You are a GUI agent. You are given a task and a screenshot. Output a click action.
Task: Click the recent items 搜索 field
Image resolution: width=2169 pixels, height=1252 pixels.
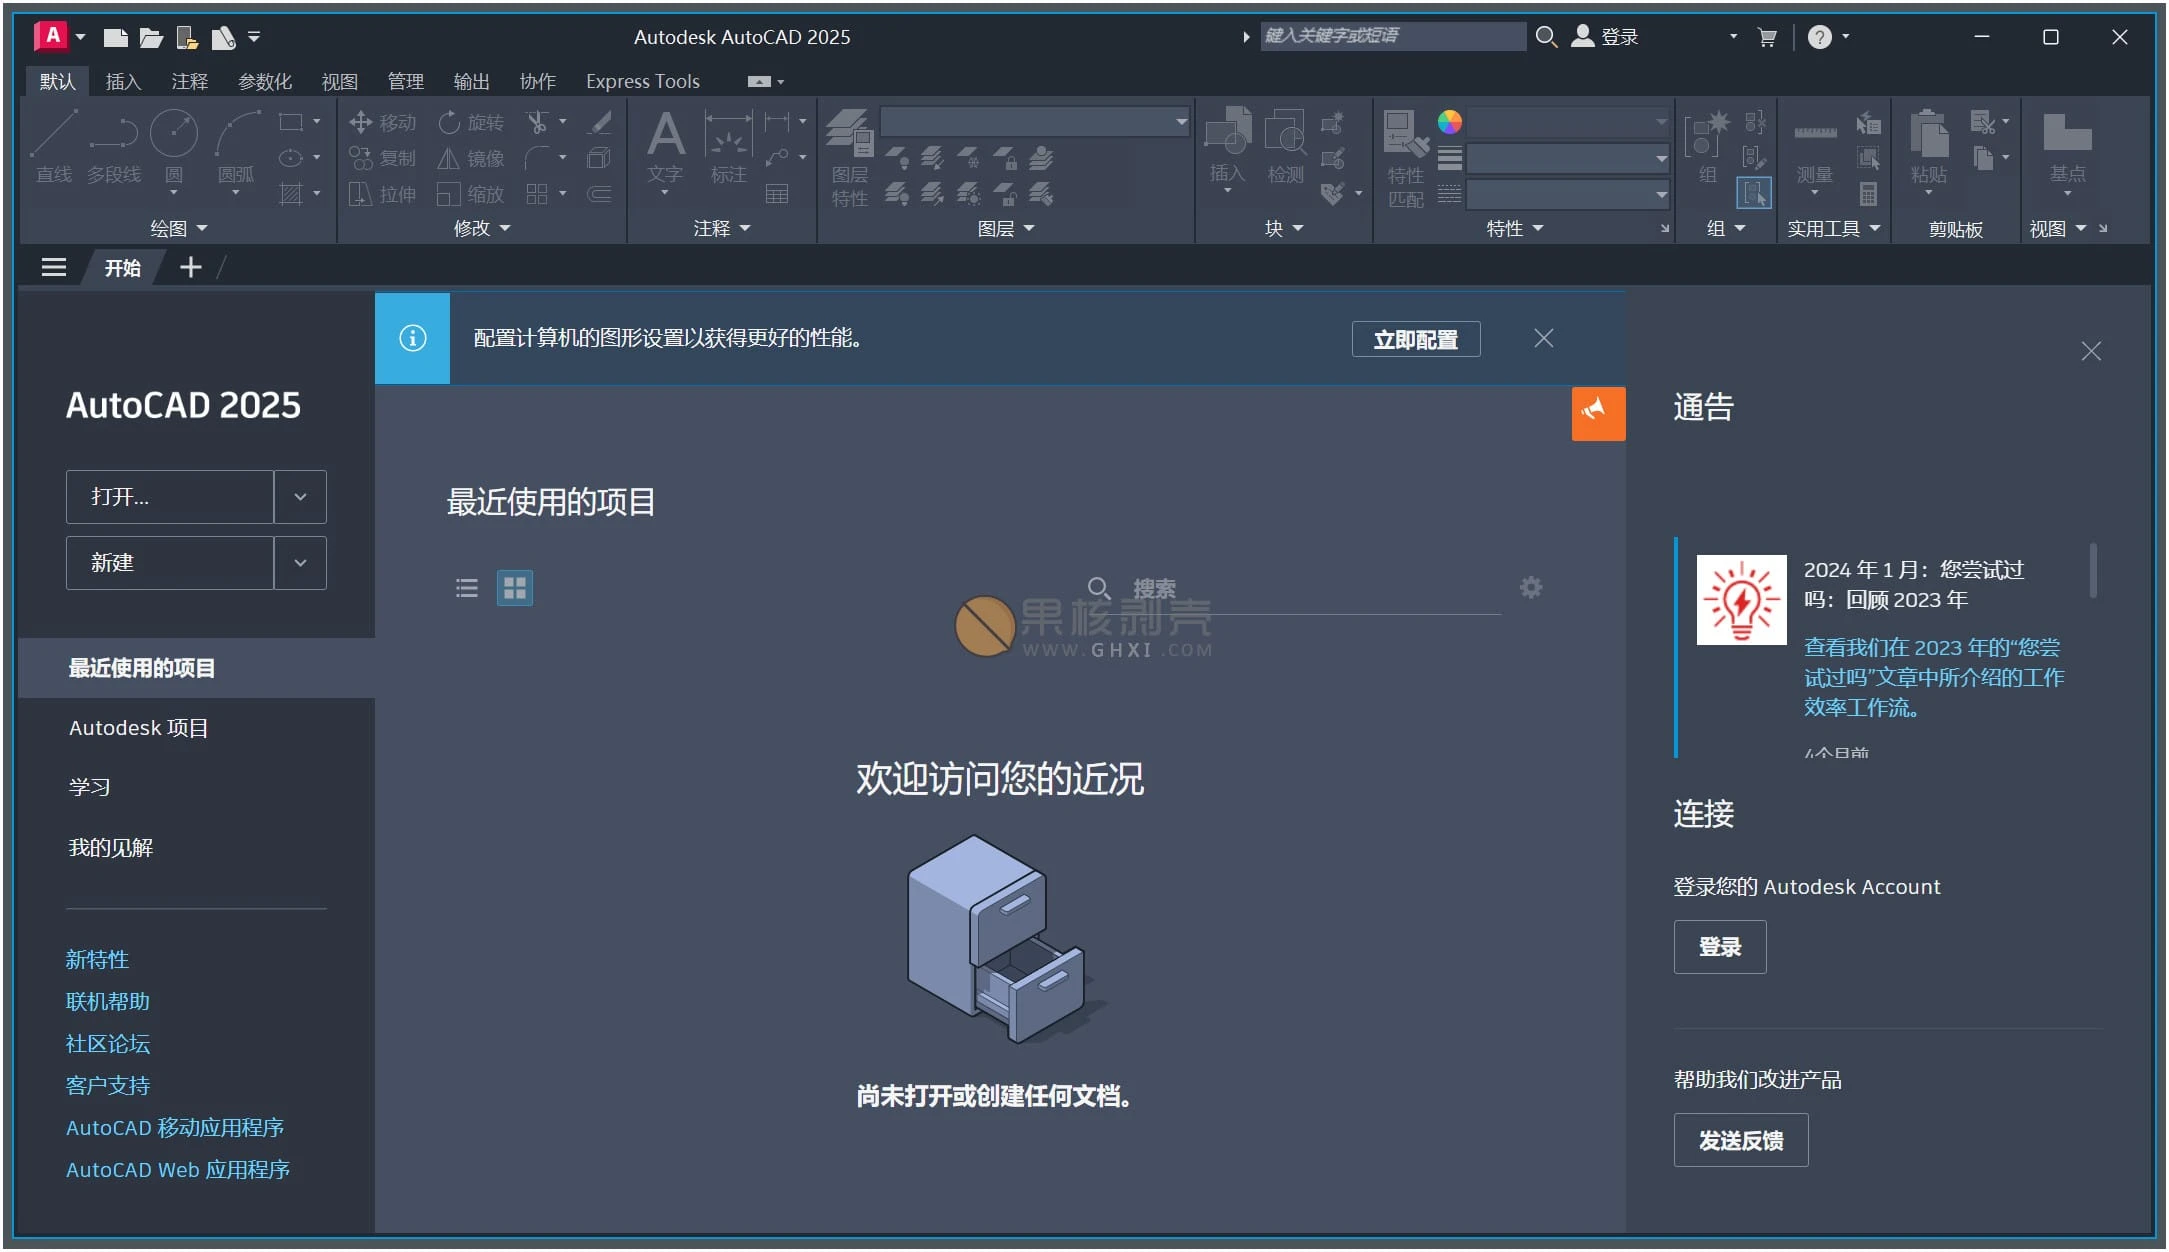[1295, 589]
